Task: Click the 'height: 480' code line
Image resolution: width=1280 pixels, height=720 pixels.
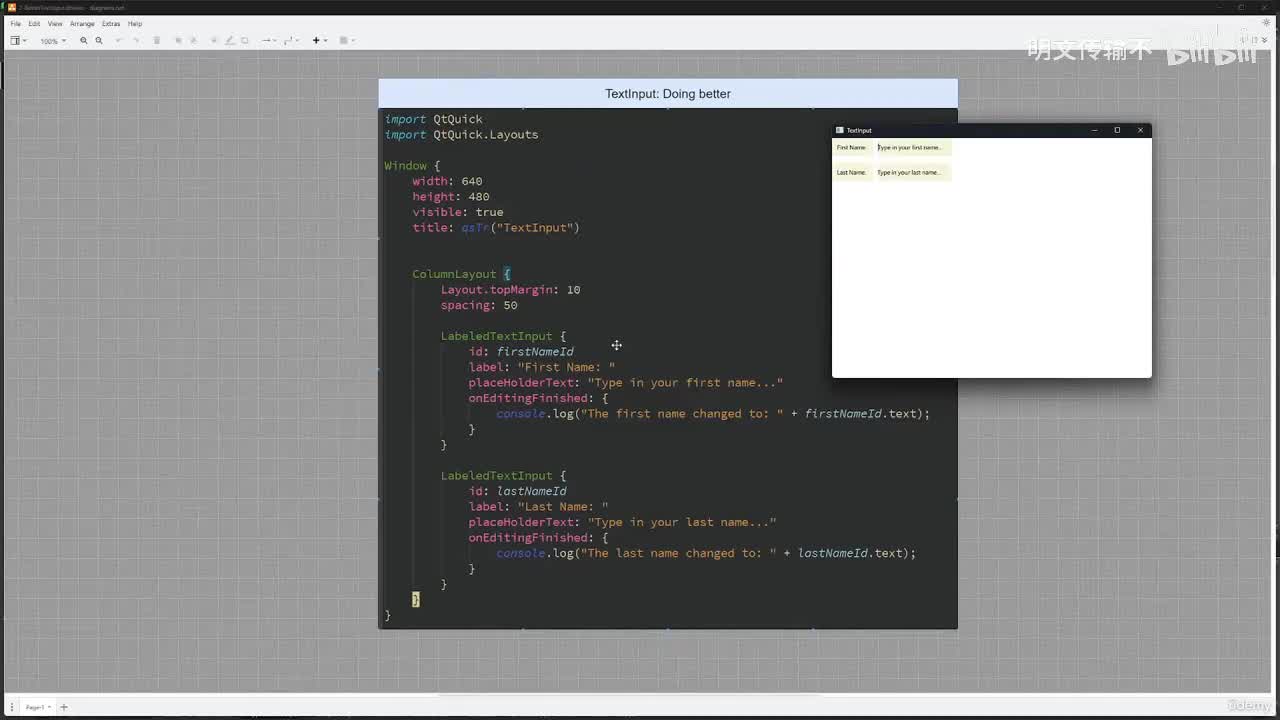Action: point(451,197)
